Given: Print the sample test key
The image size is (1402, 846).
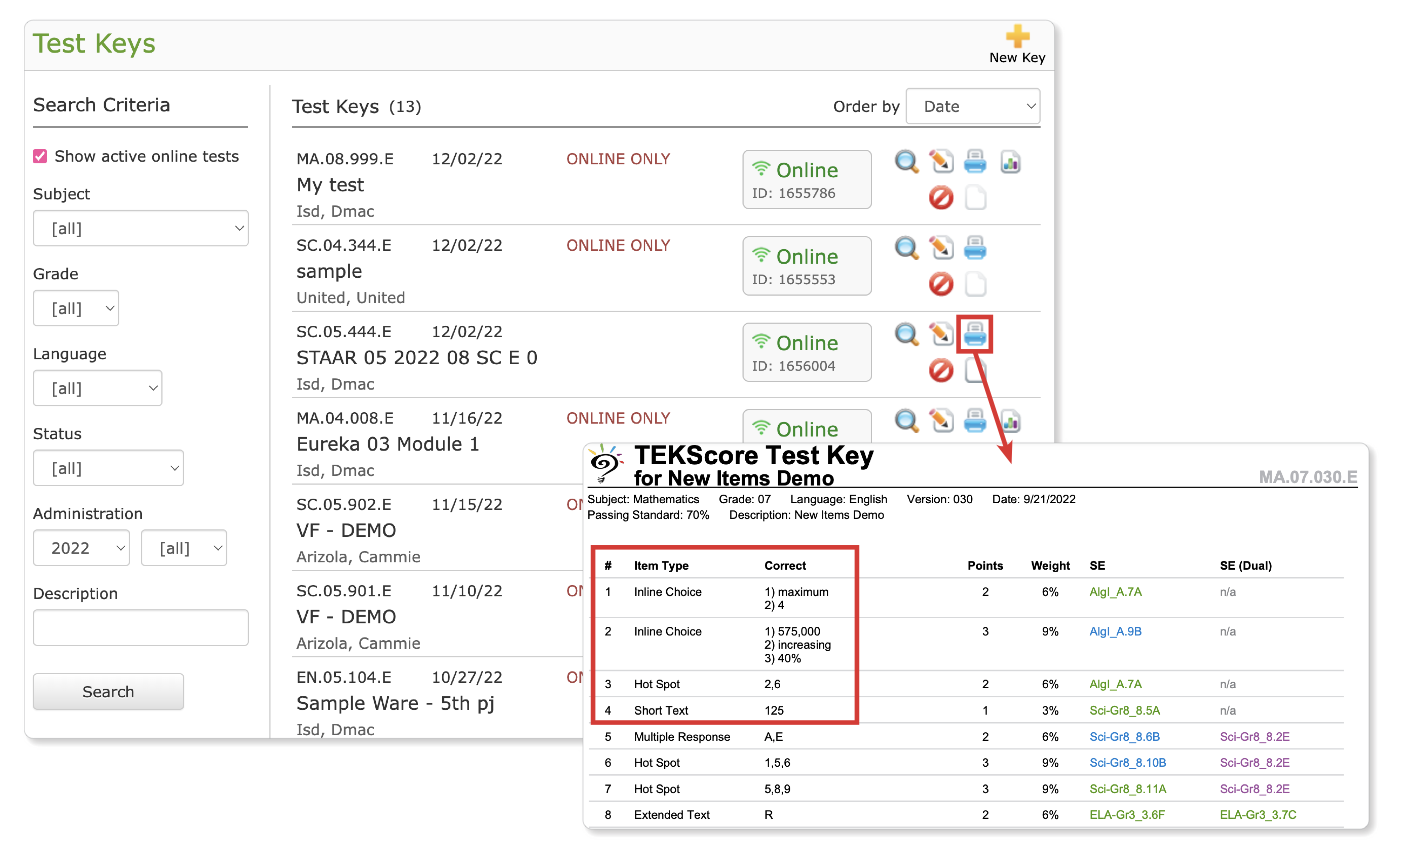Looking at the screenshot, I should [x=976, y=247].
